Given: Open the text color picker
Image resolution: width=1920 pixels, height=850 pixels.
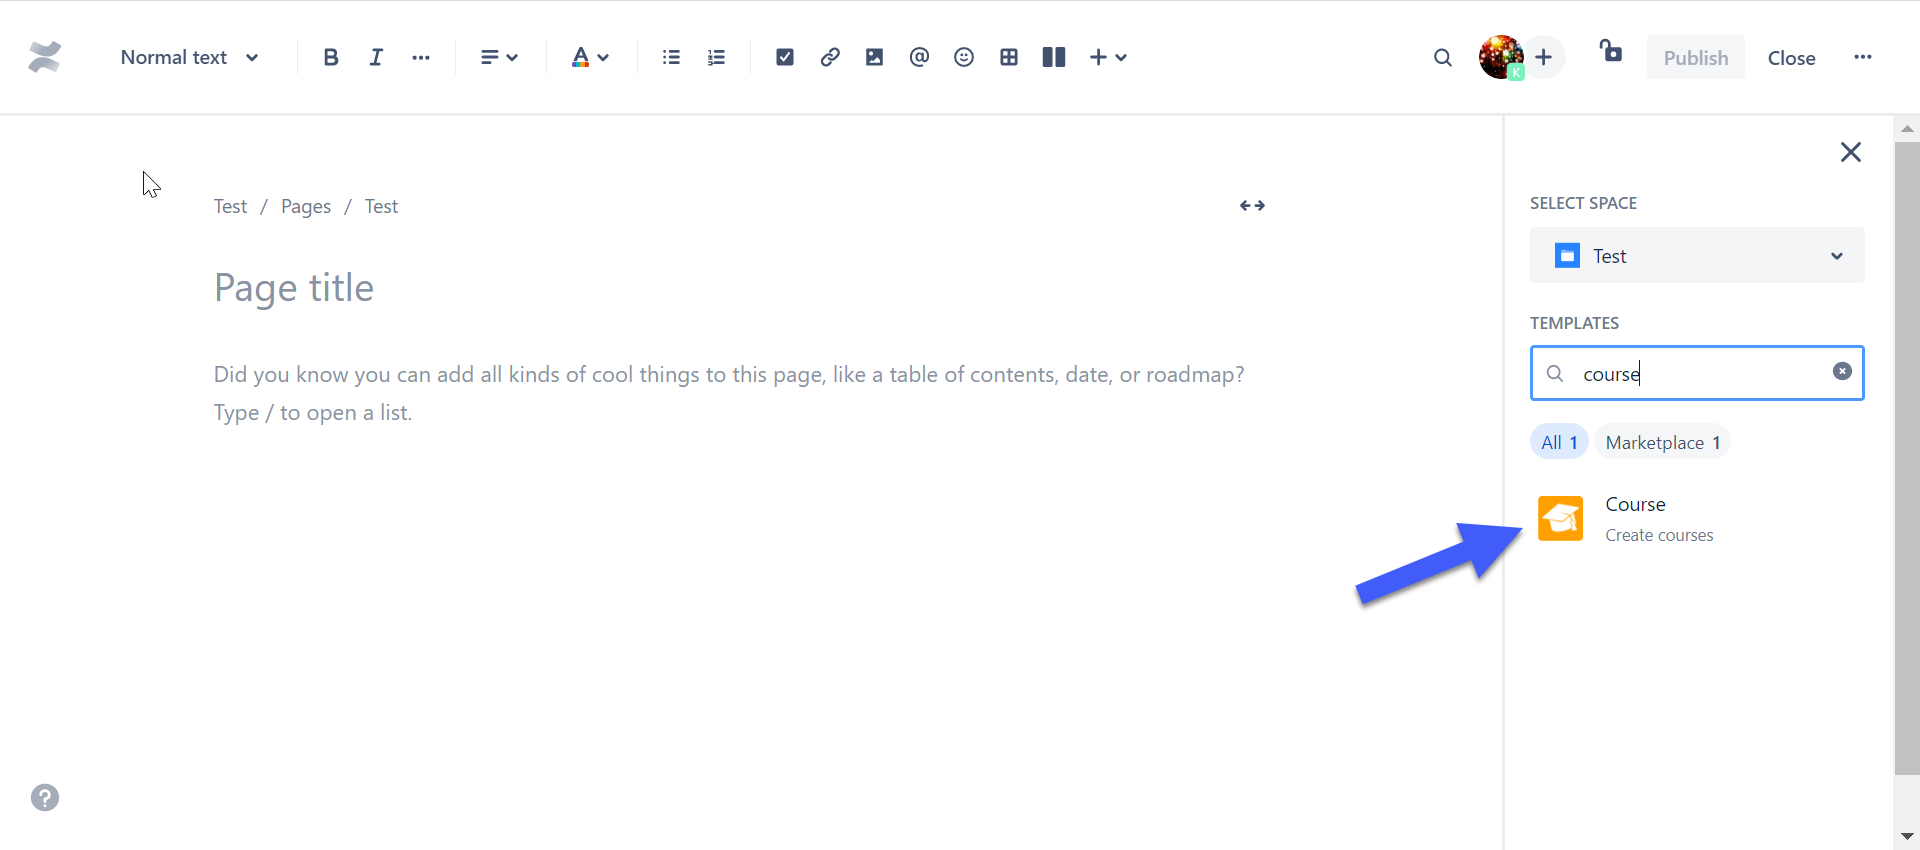Looking at the screenshot, I should tap(590, 58).
